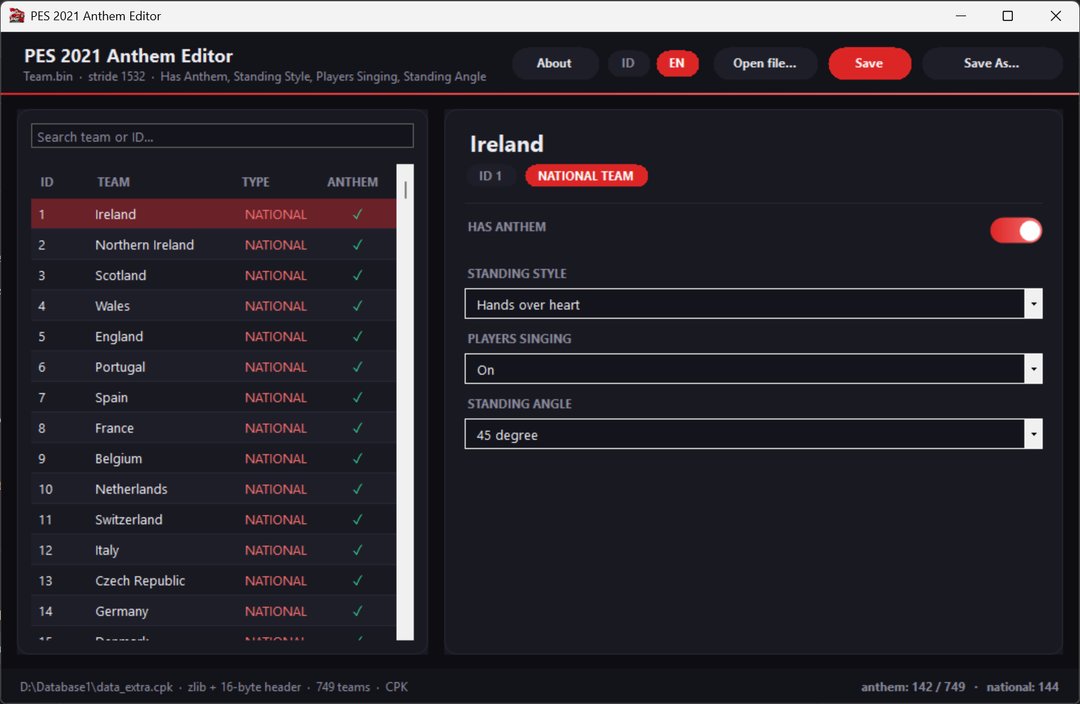Maximize the Anthem Editor window
Viewport: 1080px width, 704px height.
tap(1008, 15)
